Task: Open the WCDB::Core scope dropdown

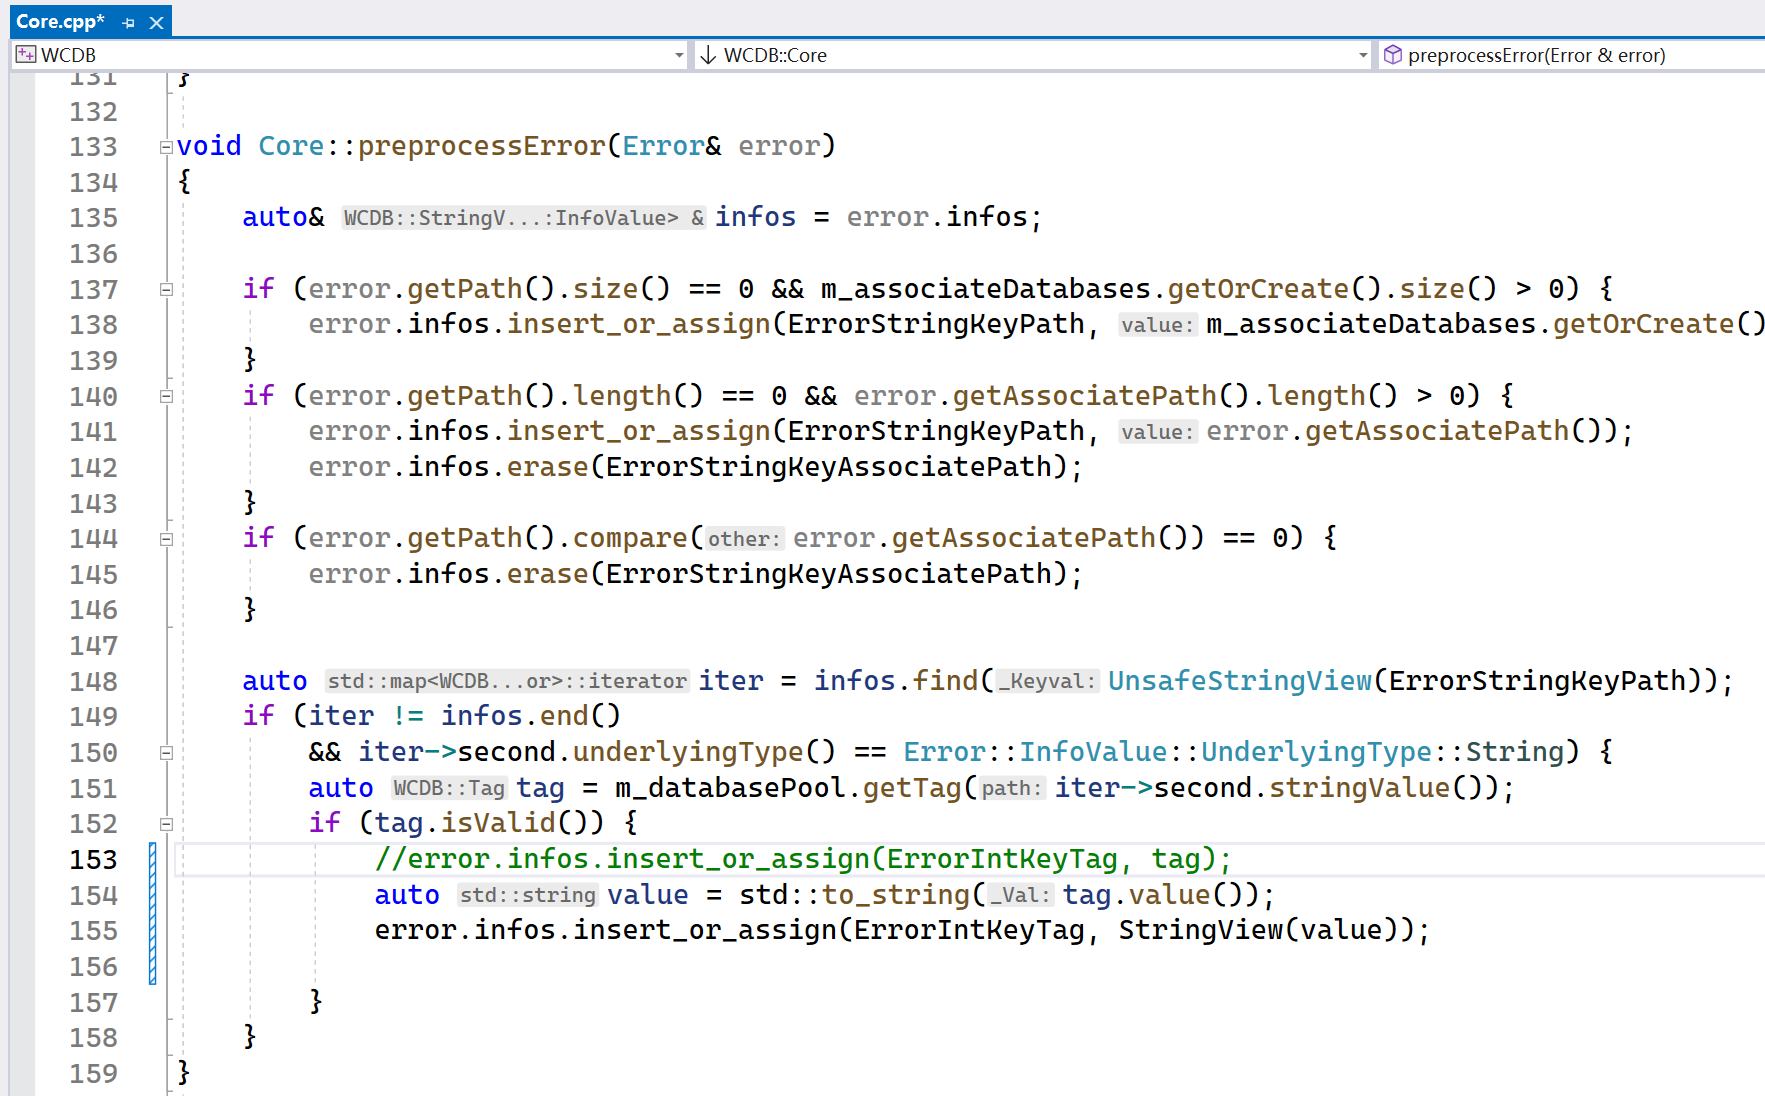Action: 1363,55
